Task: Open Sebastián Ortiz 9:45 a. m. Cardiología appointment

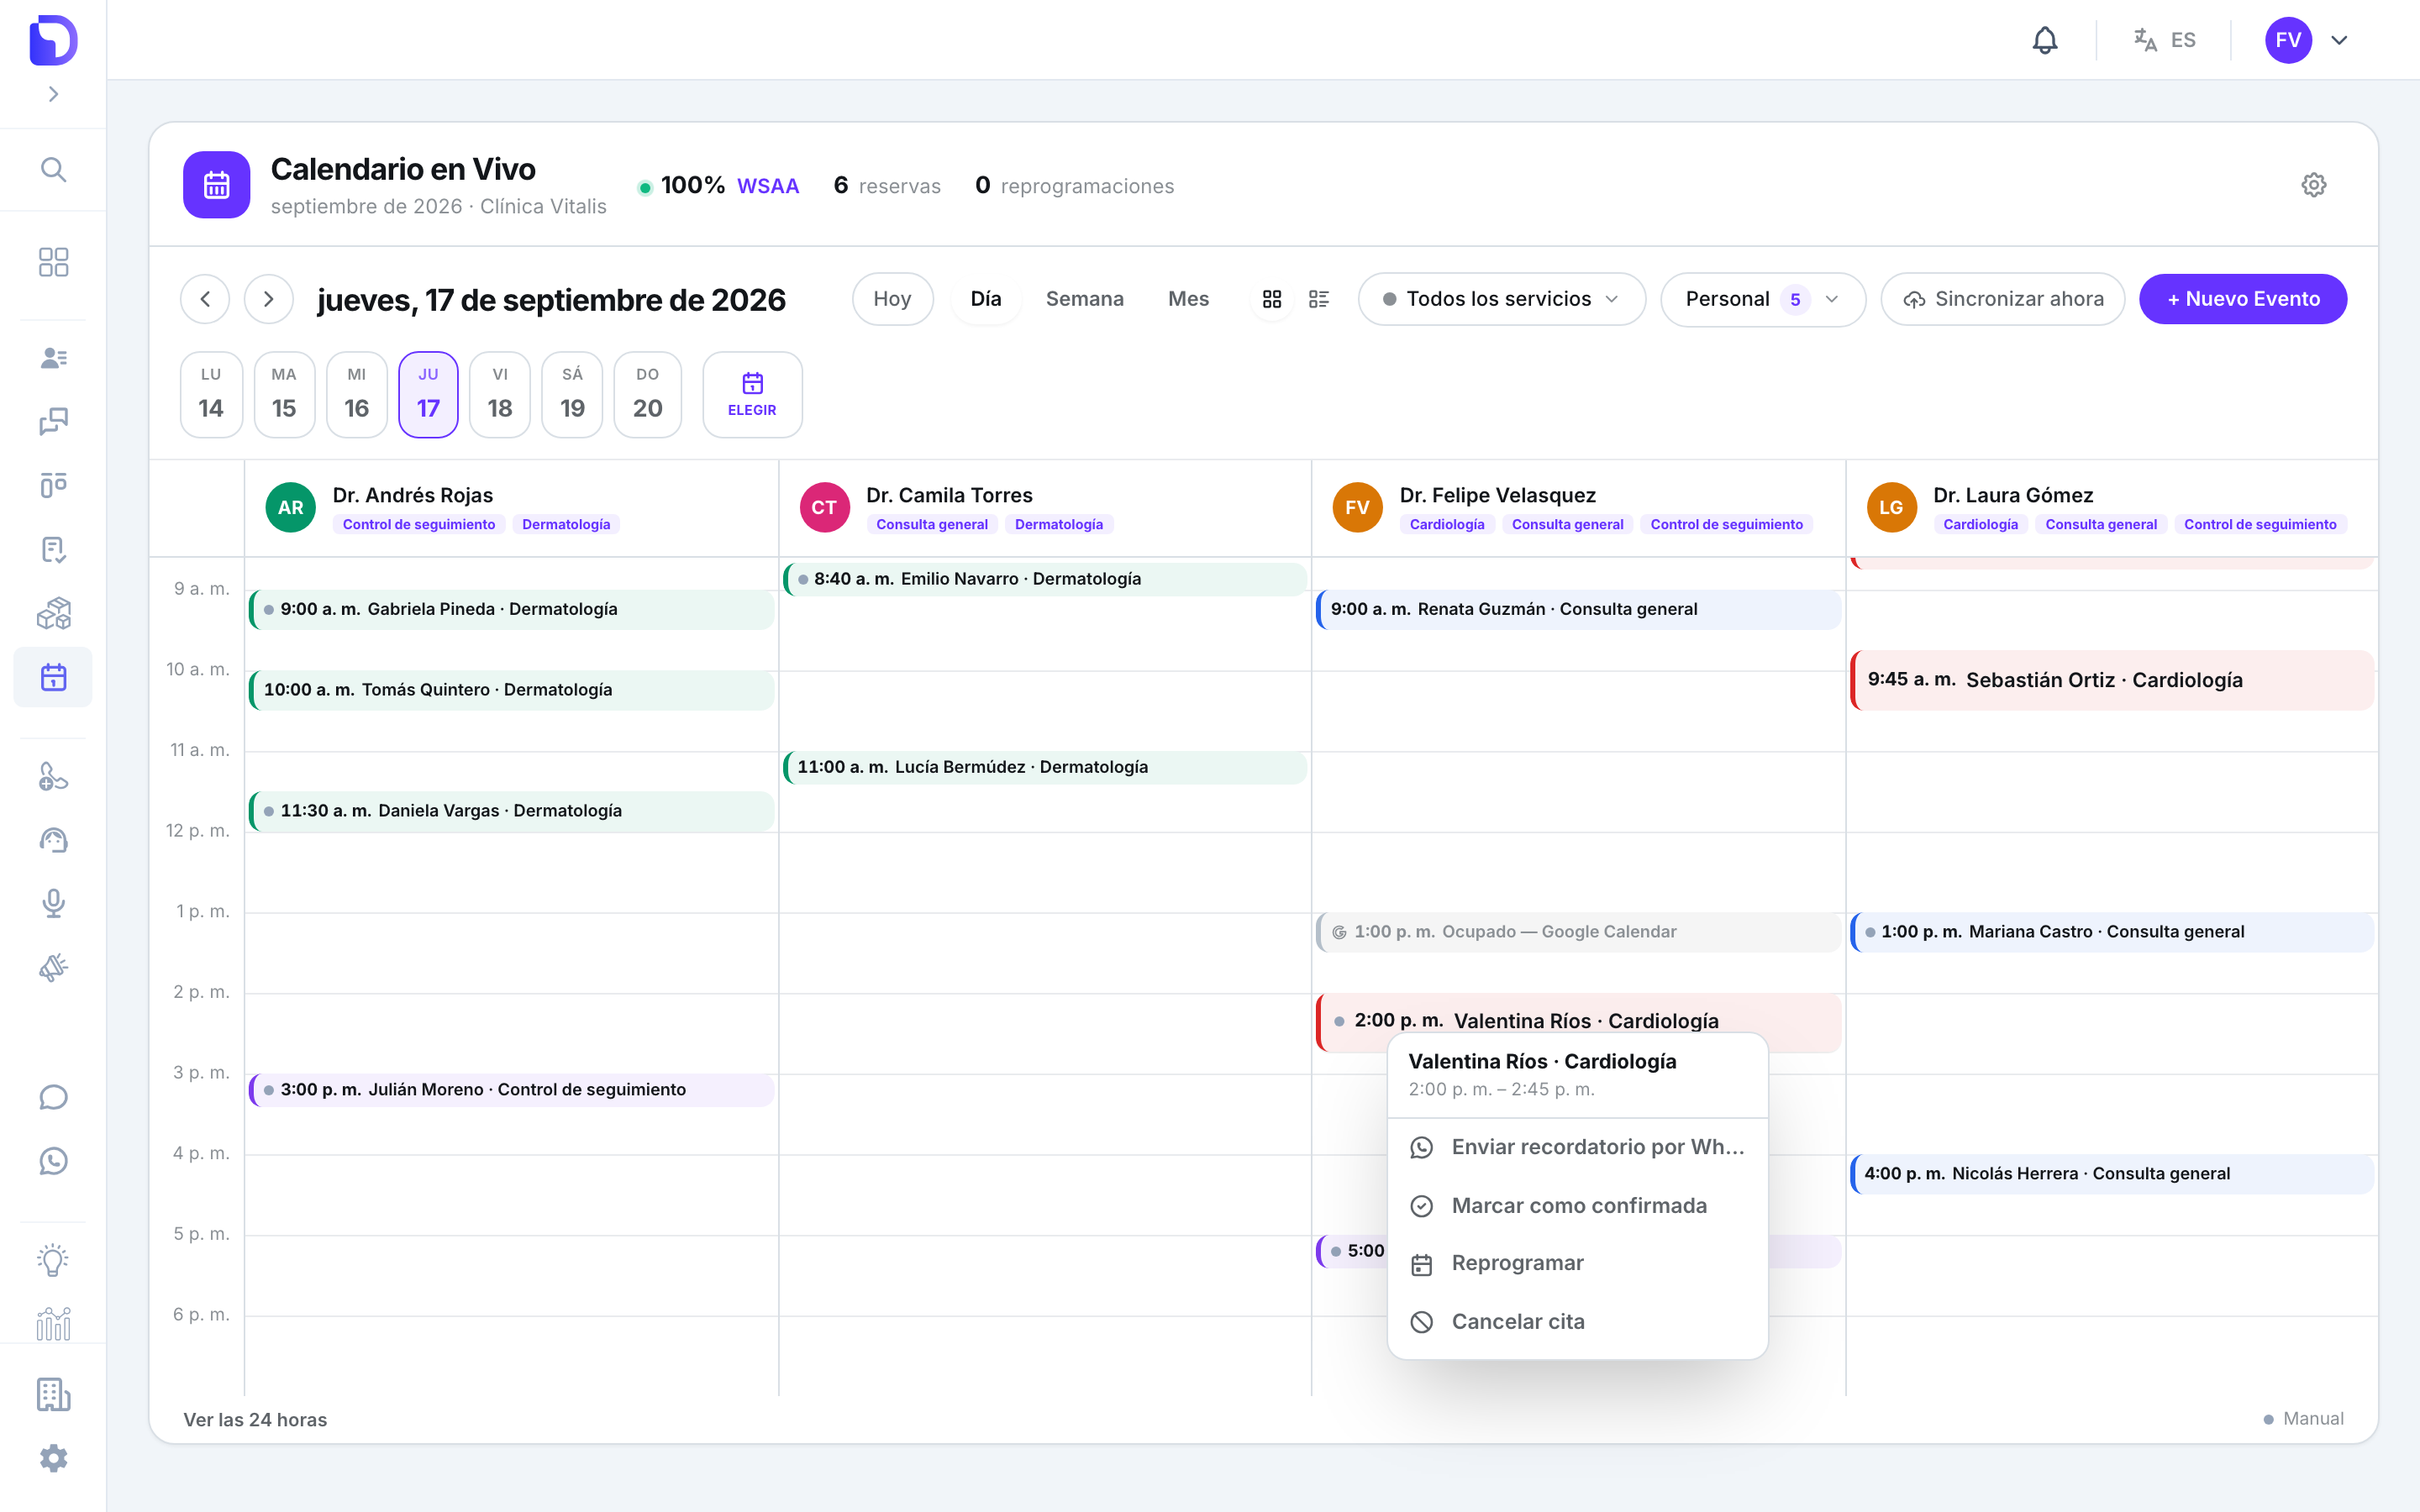Action: click(x=2112, y=680)
